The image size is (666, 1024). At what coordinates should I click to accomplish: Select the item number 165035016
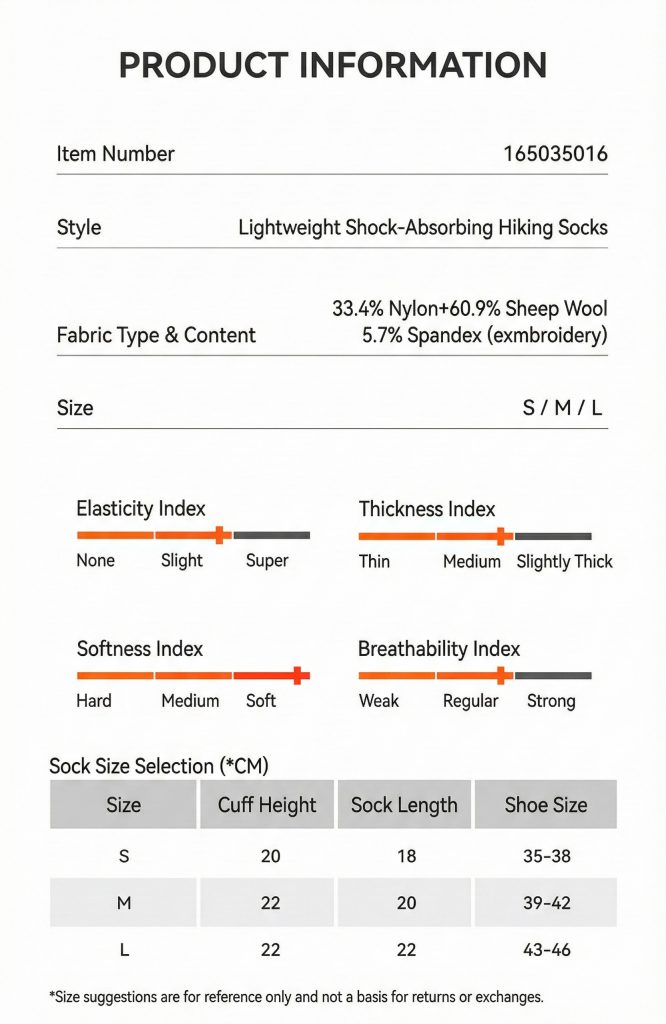555,154
